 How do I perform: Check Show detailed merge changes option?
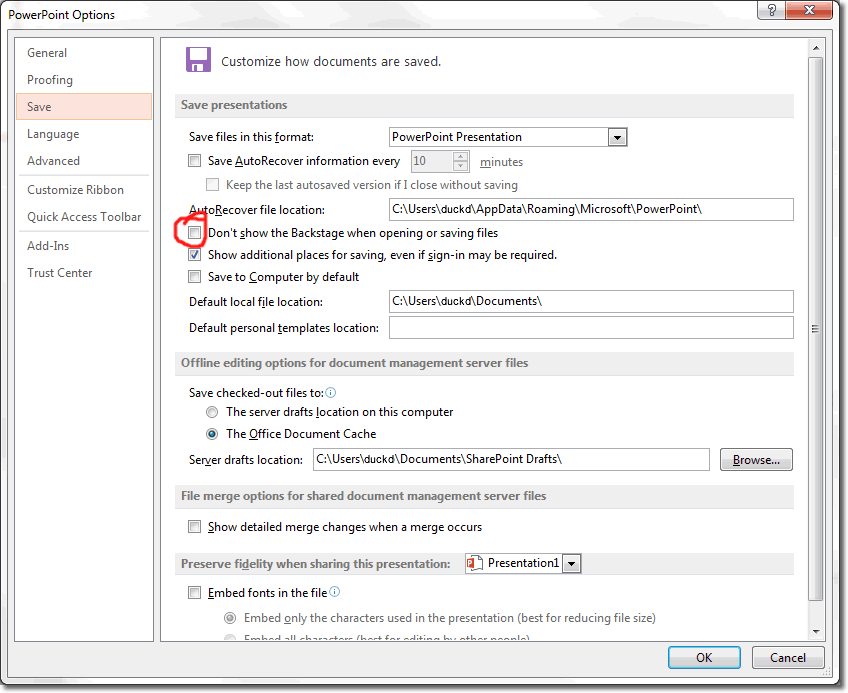pos(194,526)
